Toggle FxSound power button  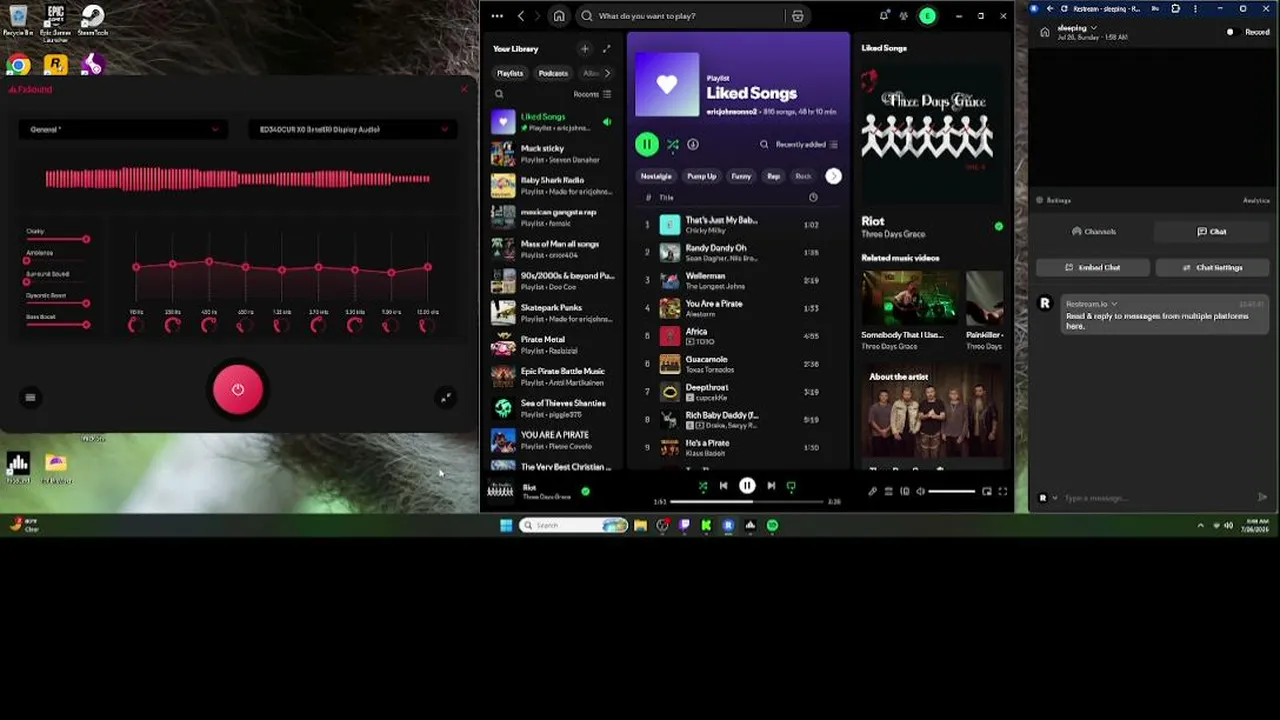(238, 390)
